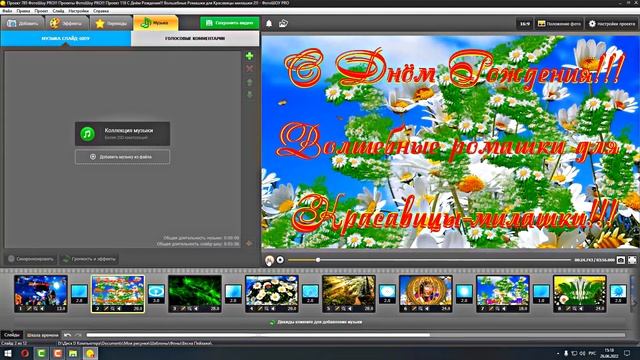Viewport: 640px width, 360px height.
Task: Switch to the Добавить tab
Action: pos(22,23)
